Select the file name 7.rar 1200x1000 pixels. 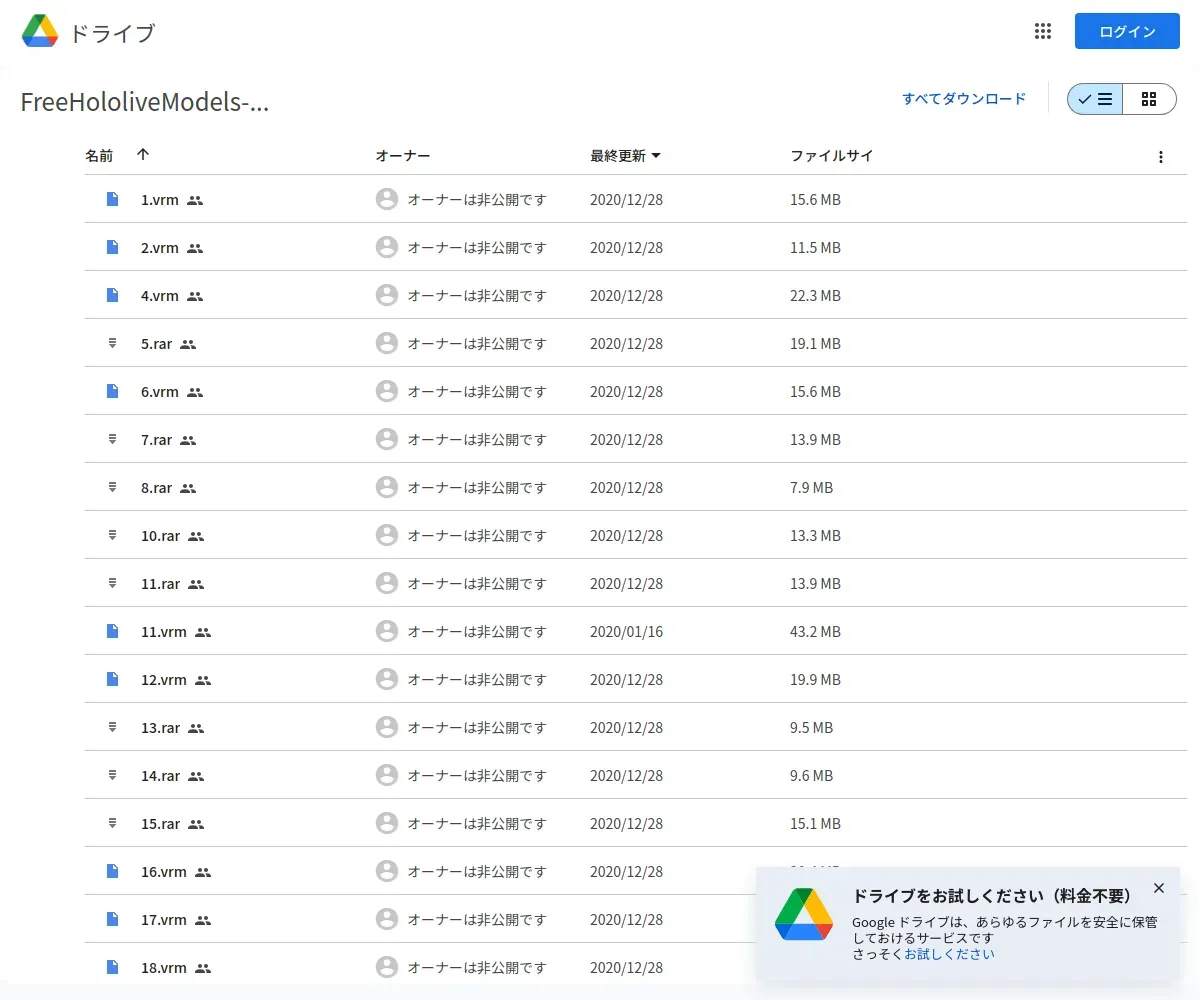pos(157,440)
